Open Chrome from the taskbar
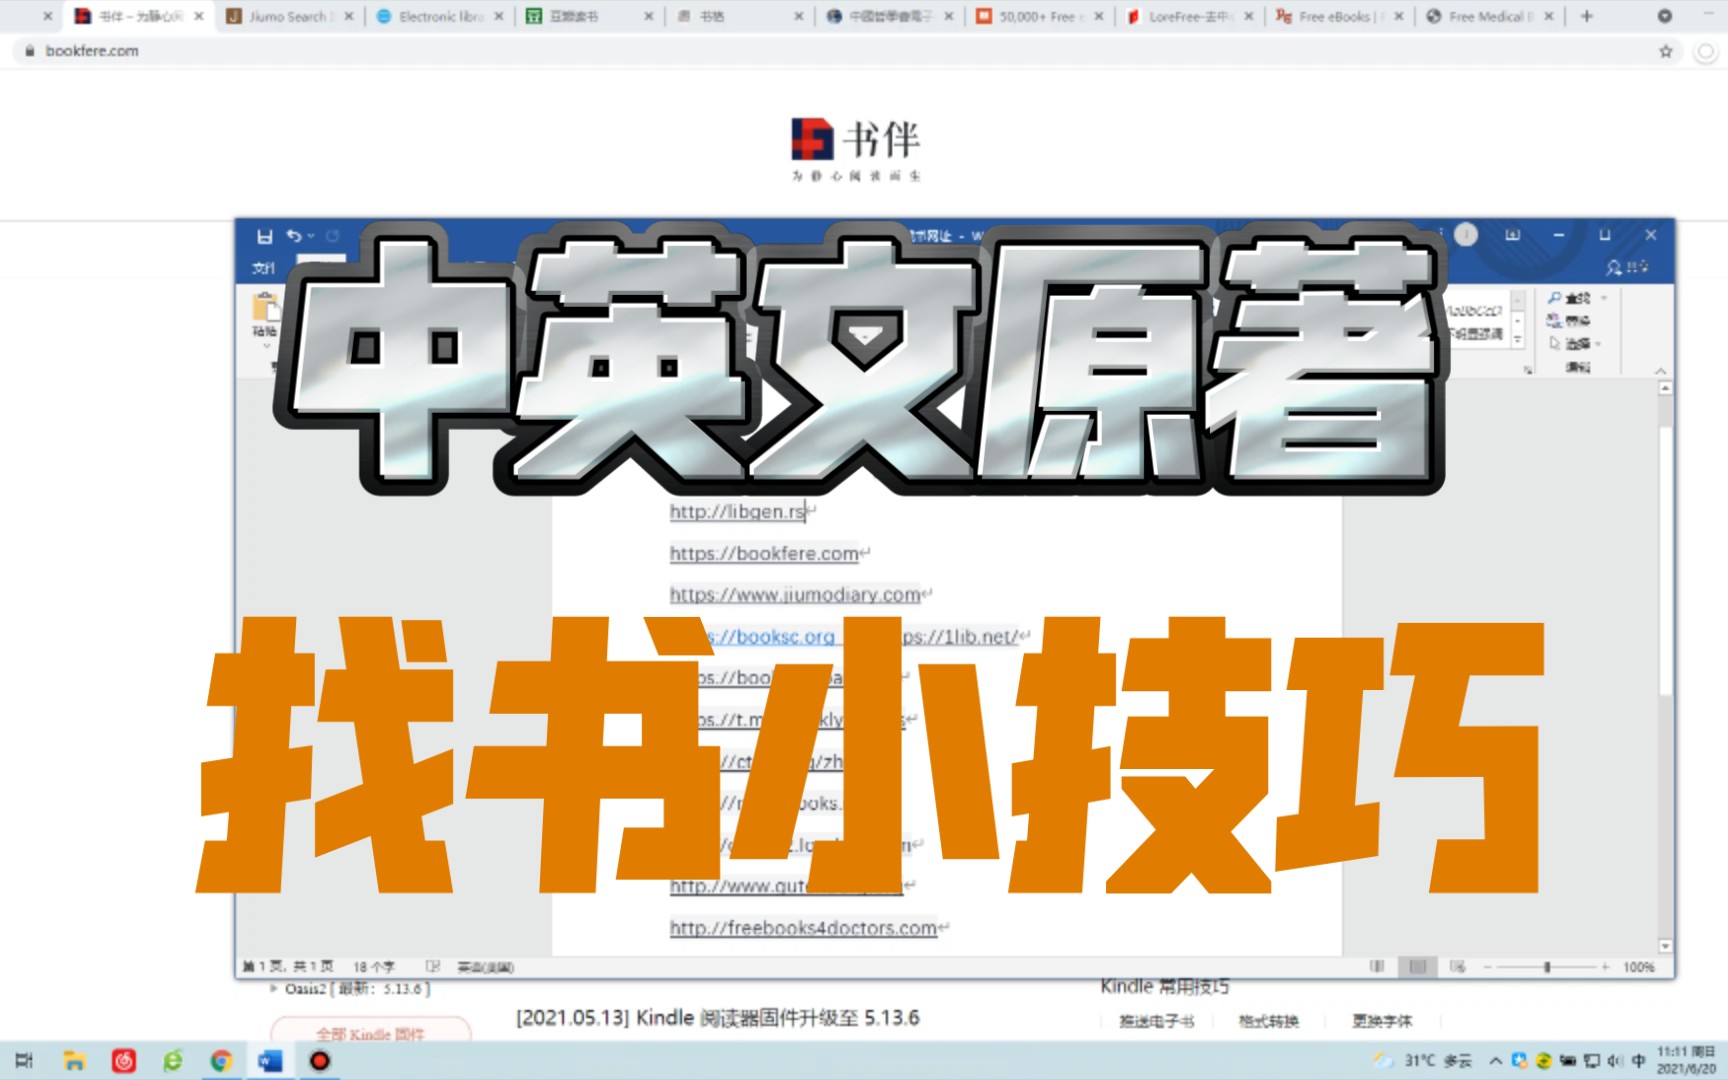Screen dimensions: 1728x1080 tap(221, 1061)
